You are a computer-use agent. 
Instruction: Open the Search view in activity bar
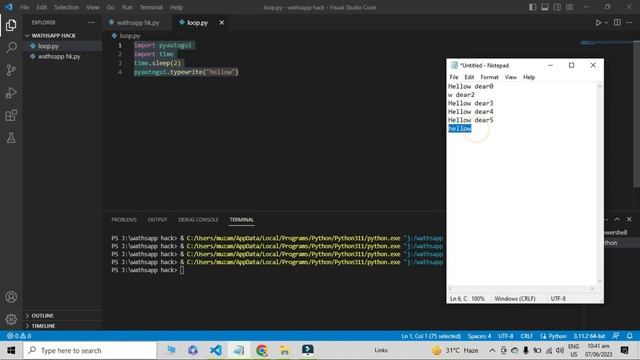(11, 47)
